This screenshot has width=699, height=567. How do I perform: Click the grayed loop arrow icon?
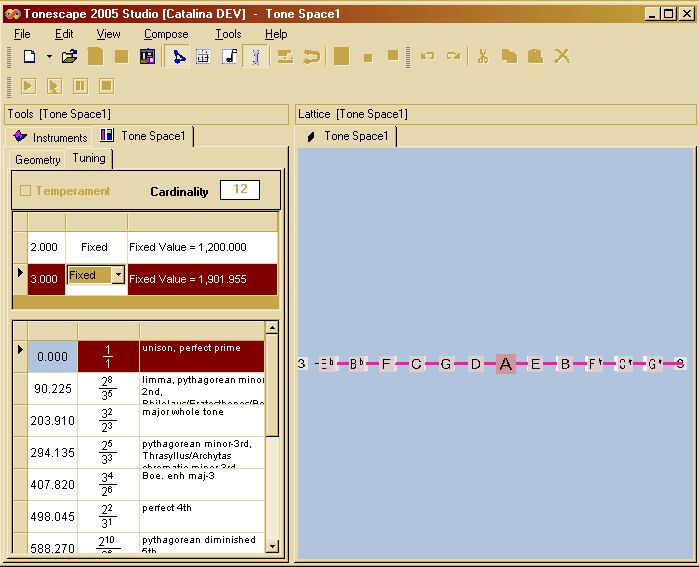311,57
